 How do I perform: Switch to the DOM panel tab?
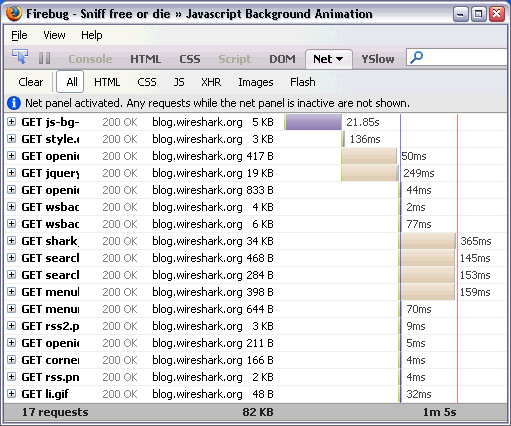point(282,59)
